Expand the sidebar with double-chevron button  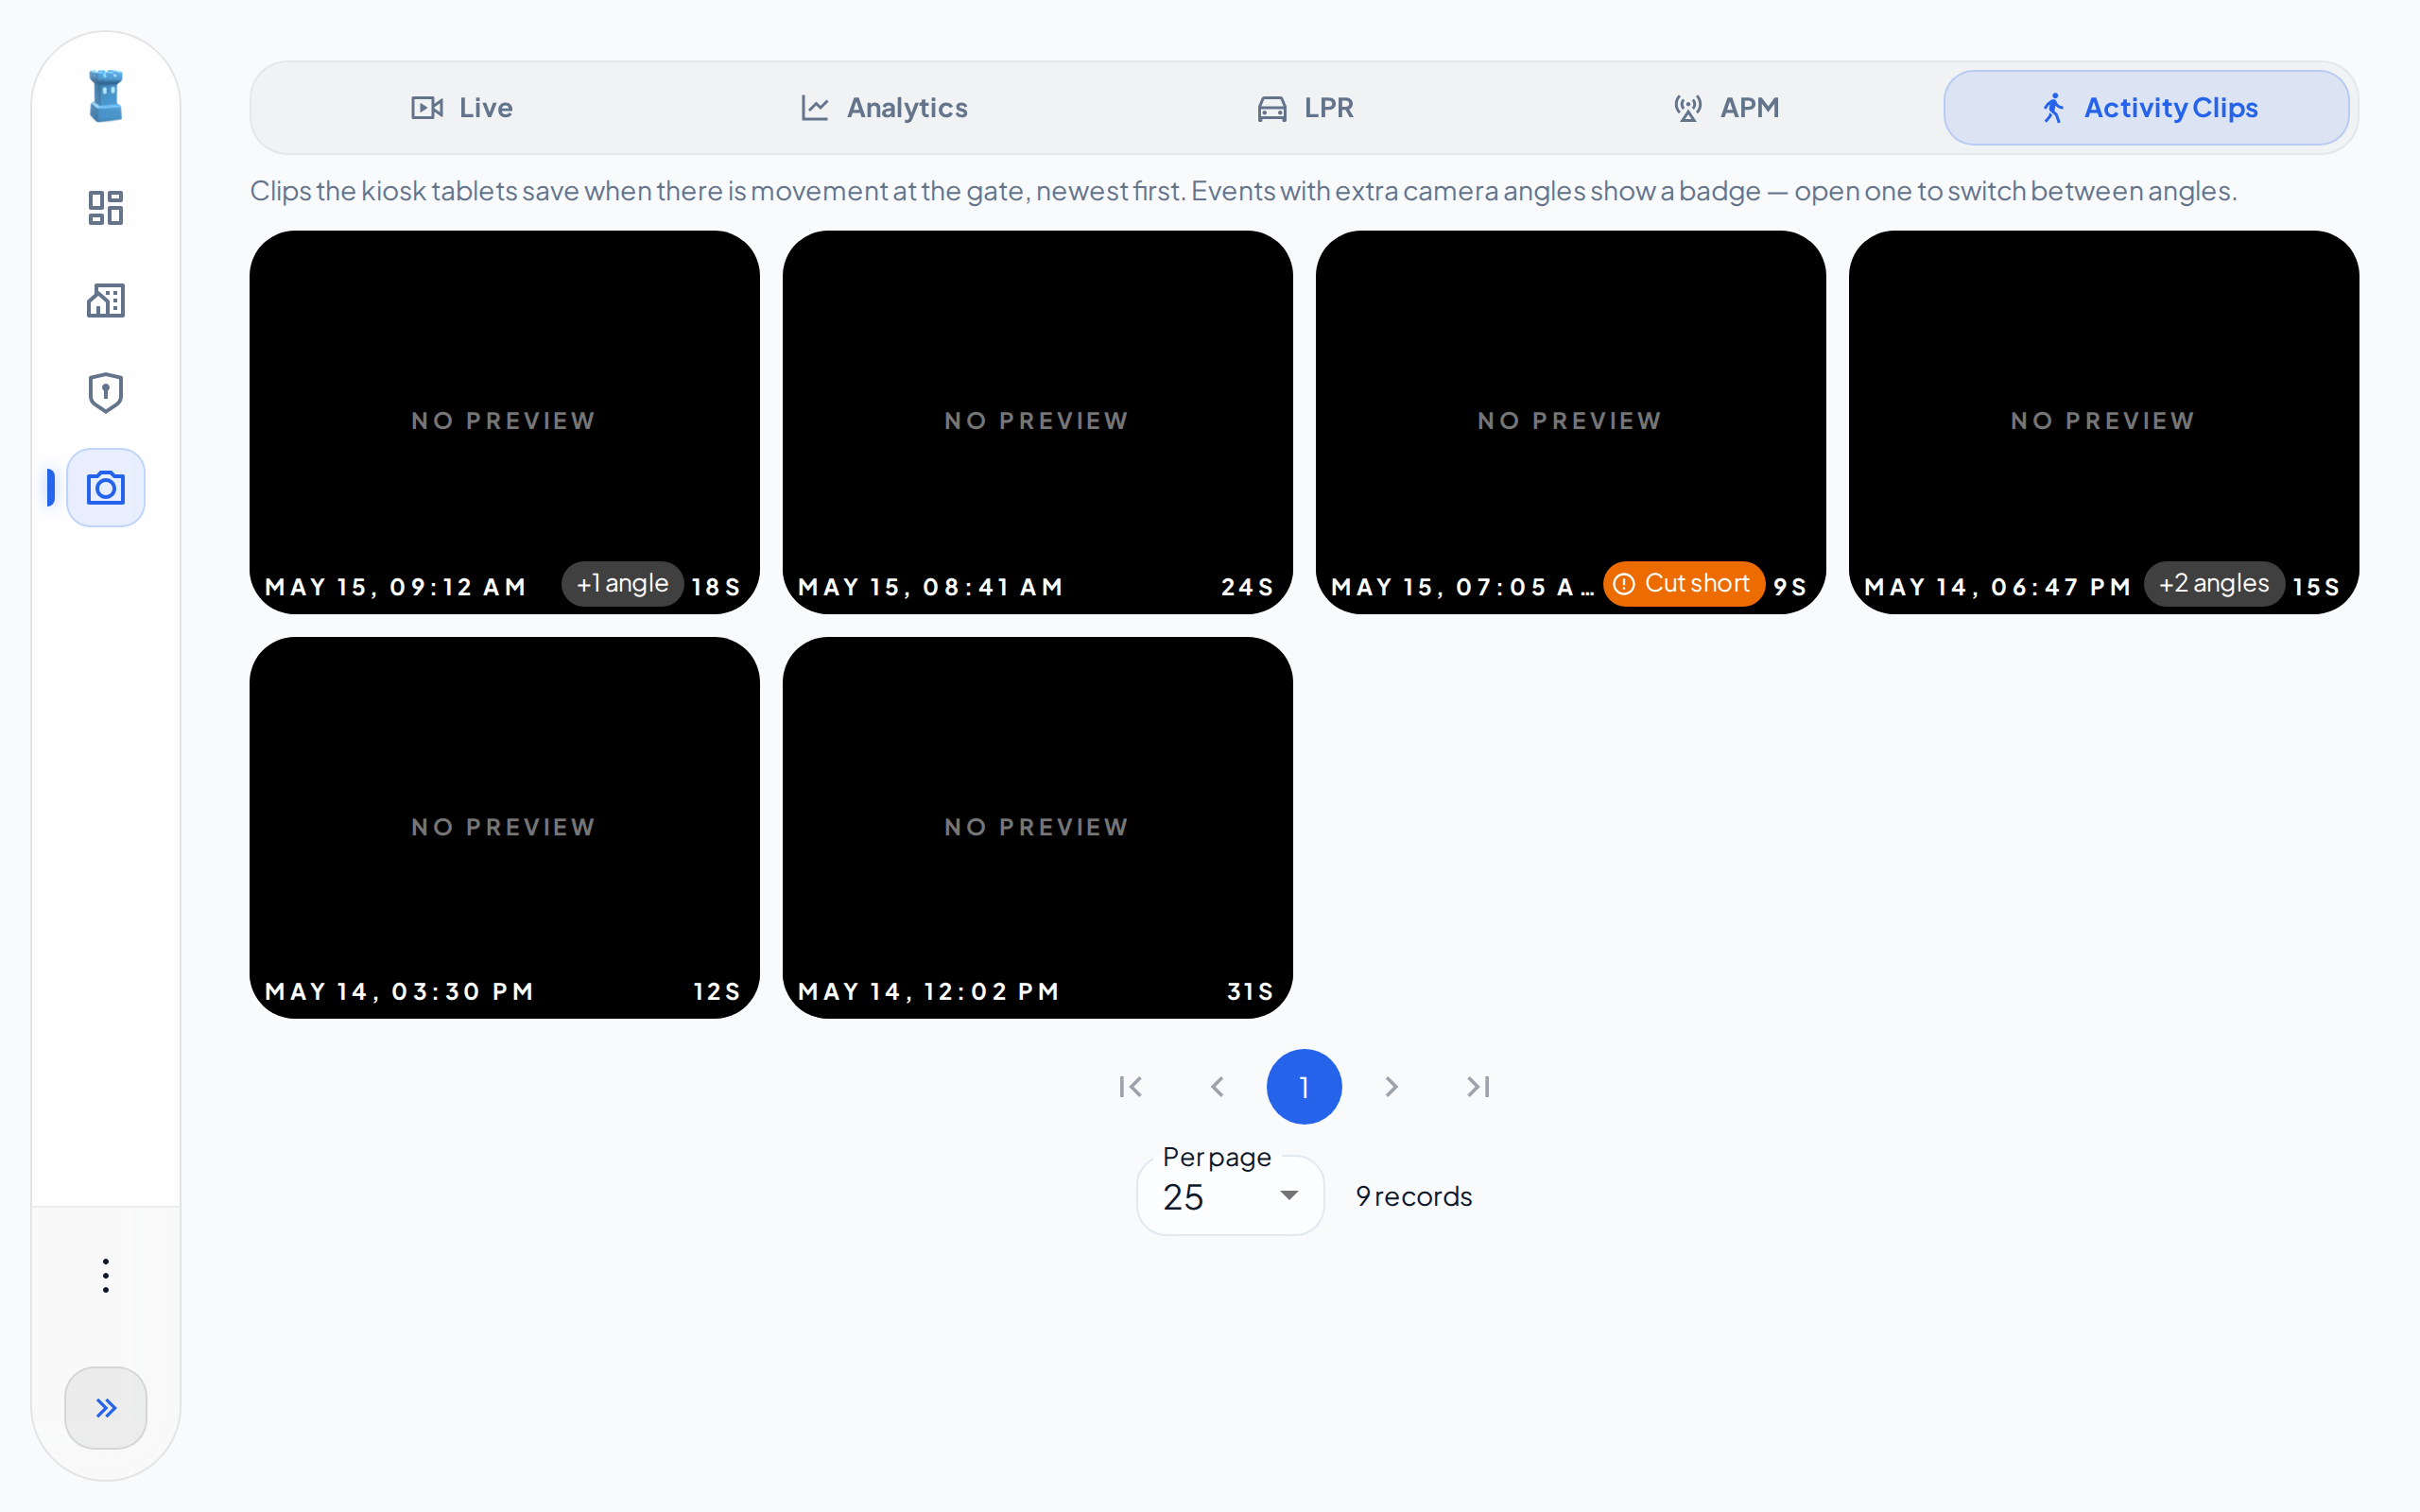pyautogui.click(x=106, y=1408)
